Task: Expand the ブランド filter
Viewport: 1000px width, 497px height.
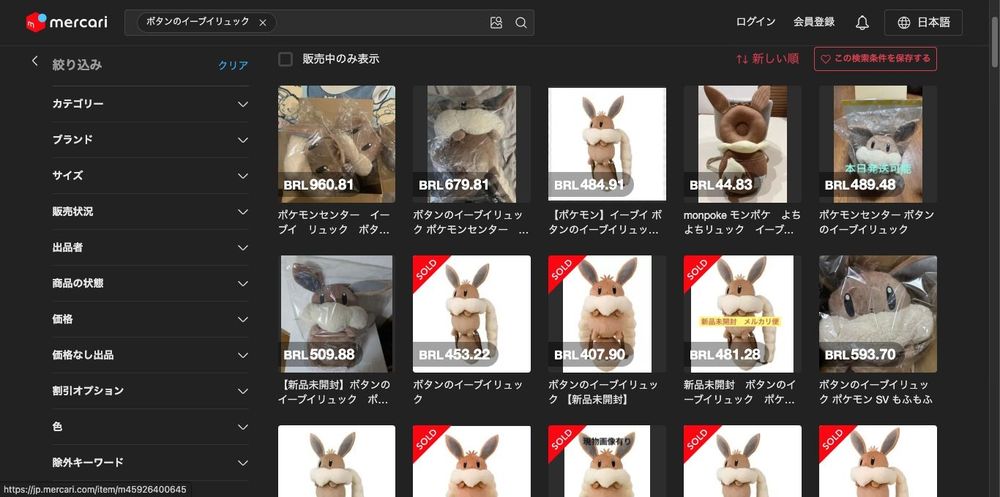Action: 151,140
